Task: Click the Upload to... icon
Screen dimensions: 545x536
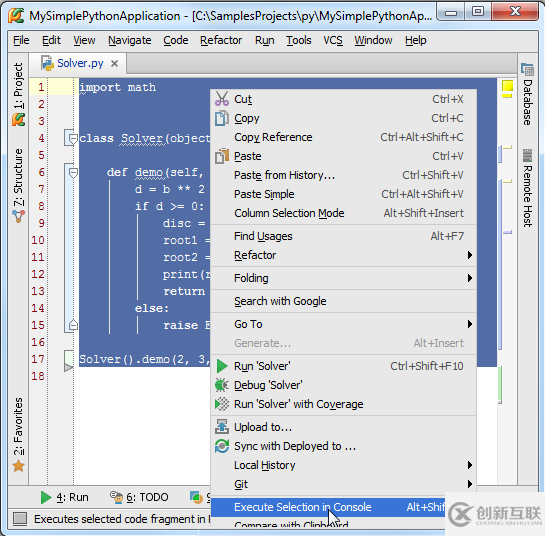Action: pyautogui.click(x=221, y=427)
